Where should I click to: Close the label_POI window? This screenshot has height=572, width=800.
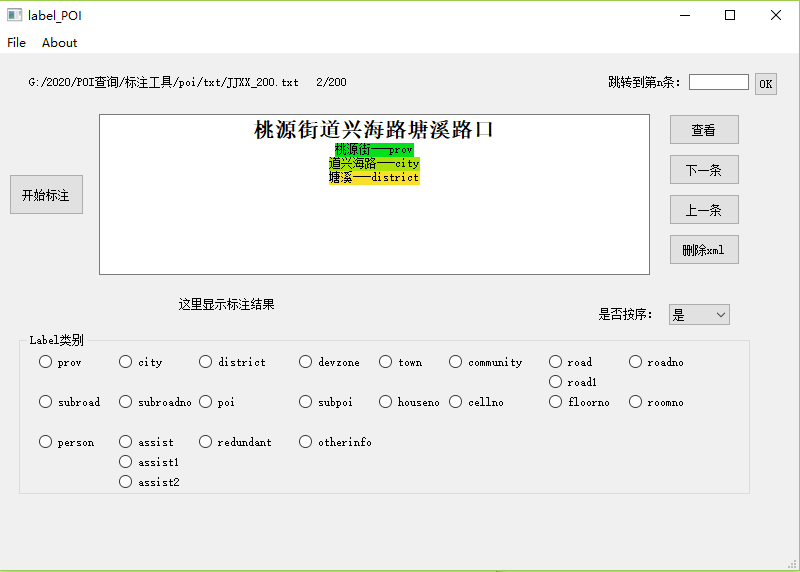[776, 15]
